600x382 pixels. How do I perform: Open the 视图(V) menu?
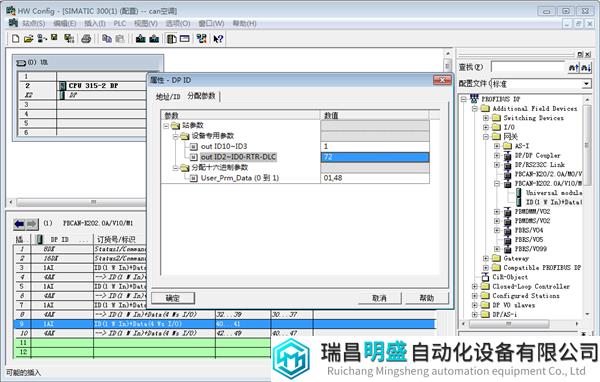146,24
